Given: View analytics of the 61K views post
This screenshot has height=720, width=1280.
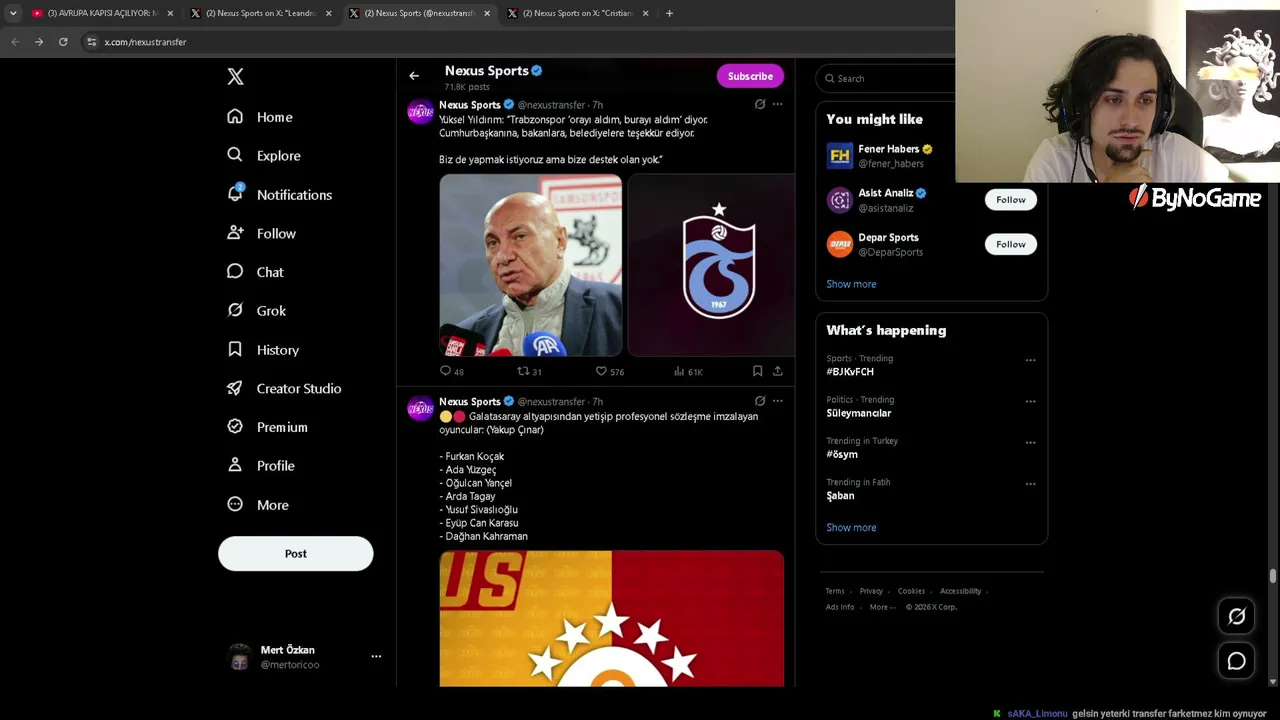Looking at the screenshot, I should pyautogui.click(x=688, y=371).
